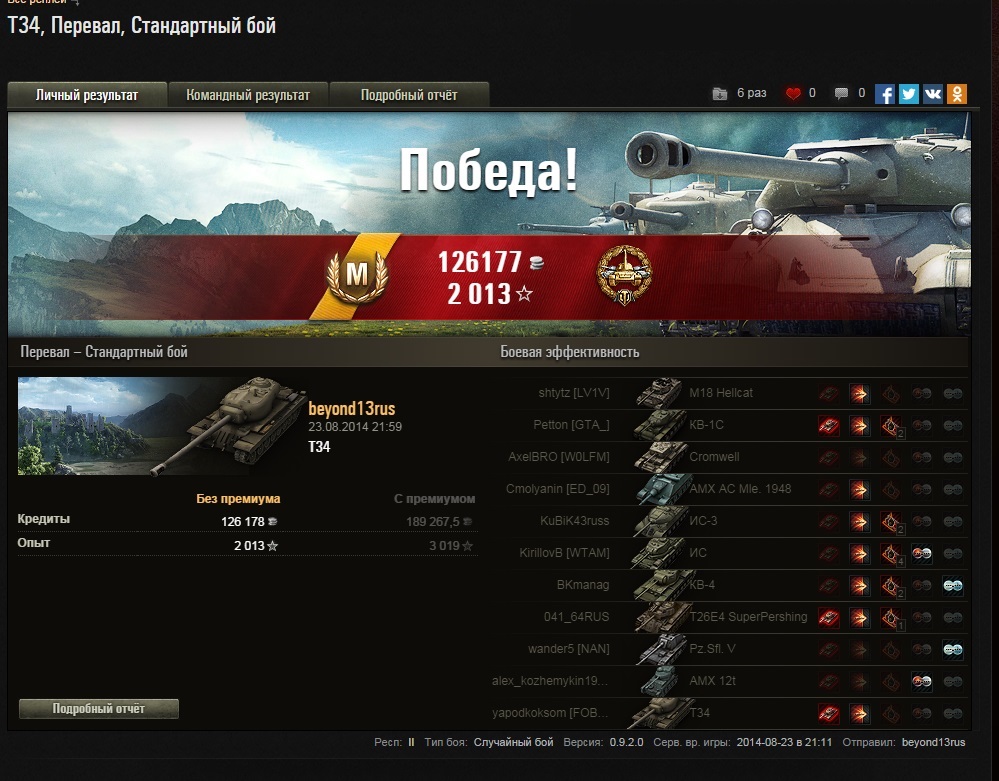
Task: Click the Подробный отчёт button at bottom
Action: pyautogui.click(x=99, y=708)
